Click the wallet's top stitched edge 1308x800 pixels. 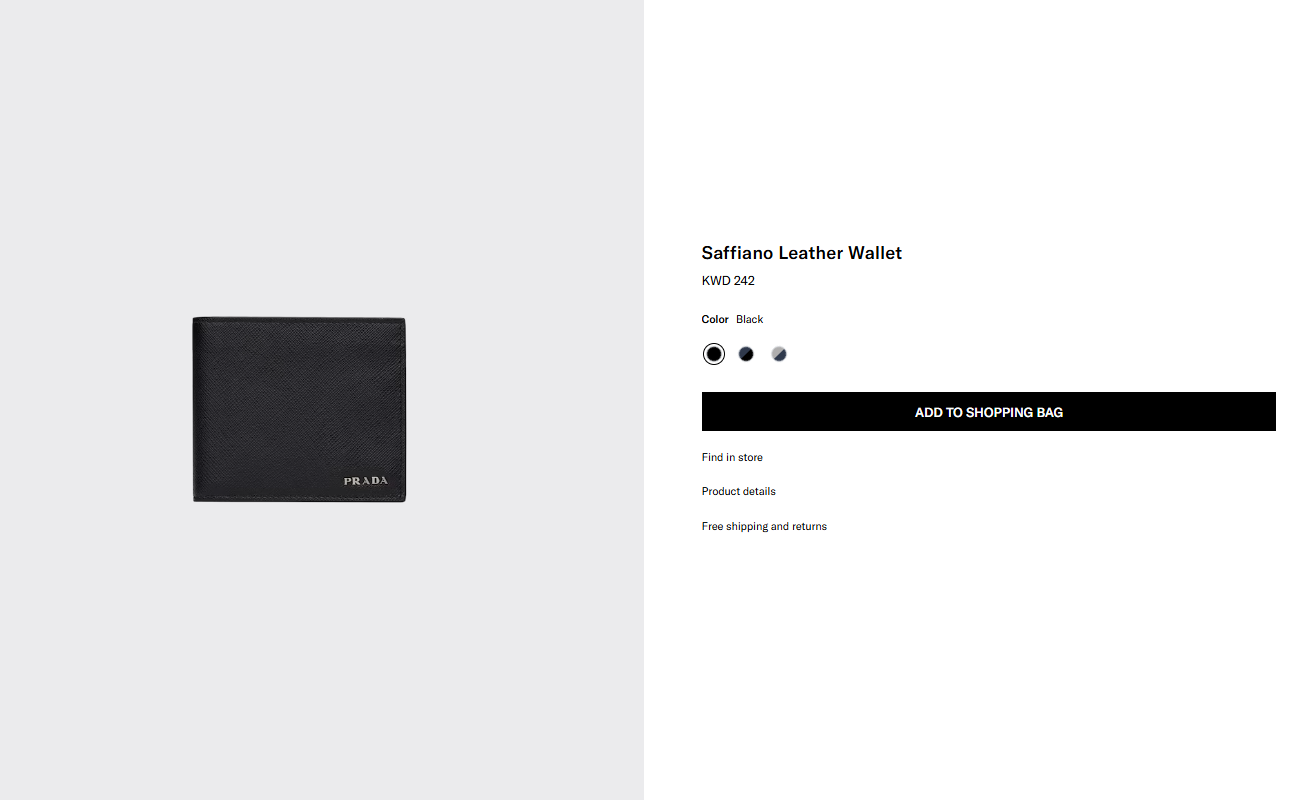click(299, 319)
